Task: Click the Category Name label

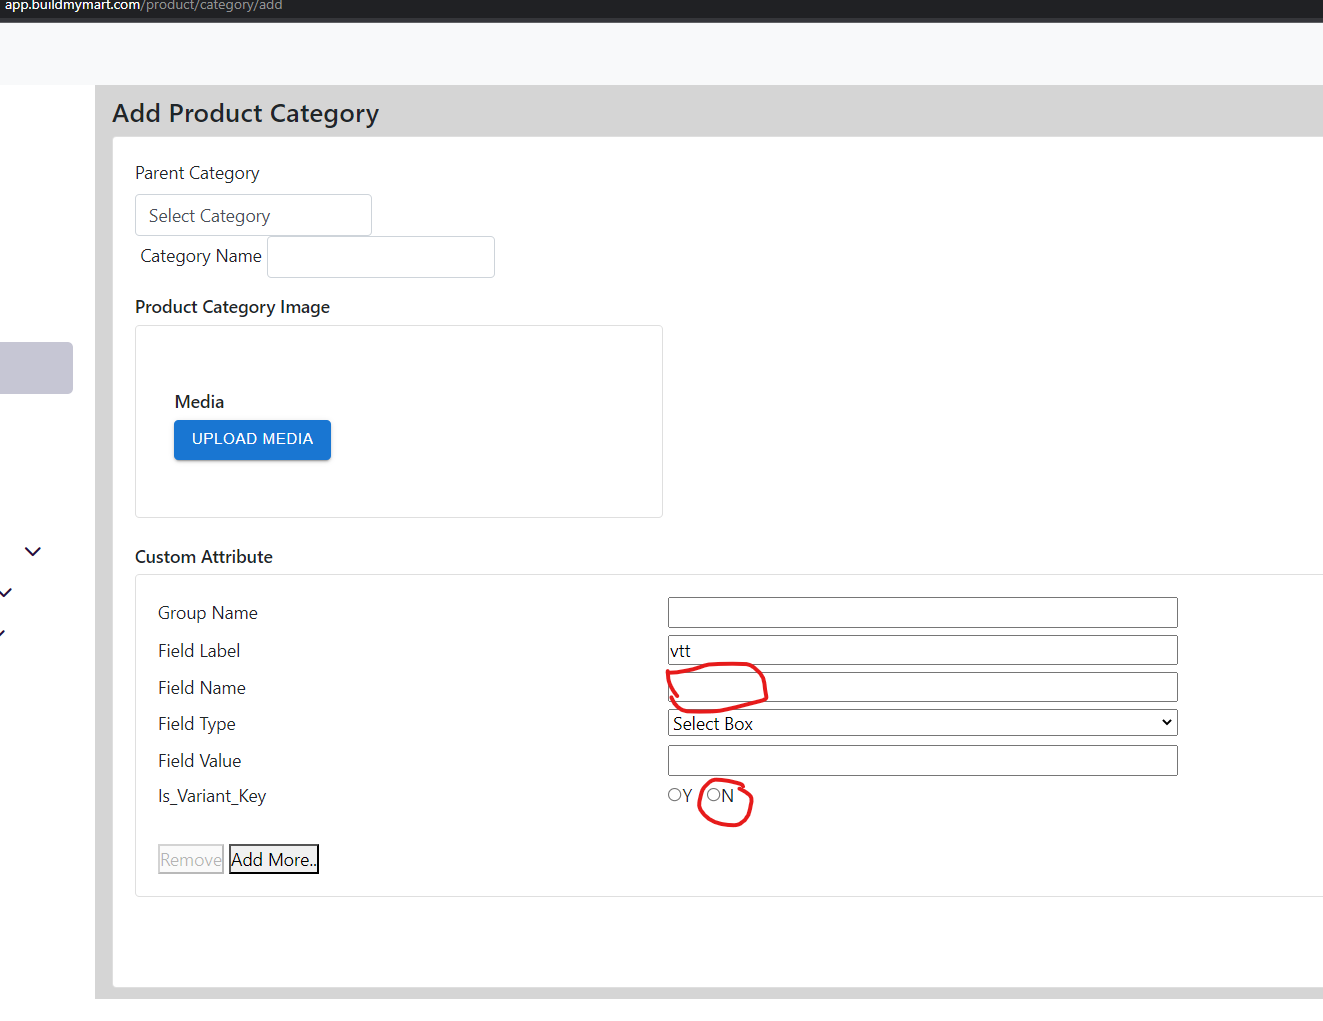Action: 201,256
